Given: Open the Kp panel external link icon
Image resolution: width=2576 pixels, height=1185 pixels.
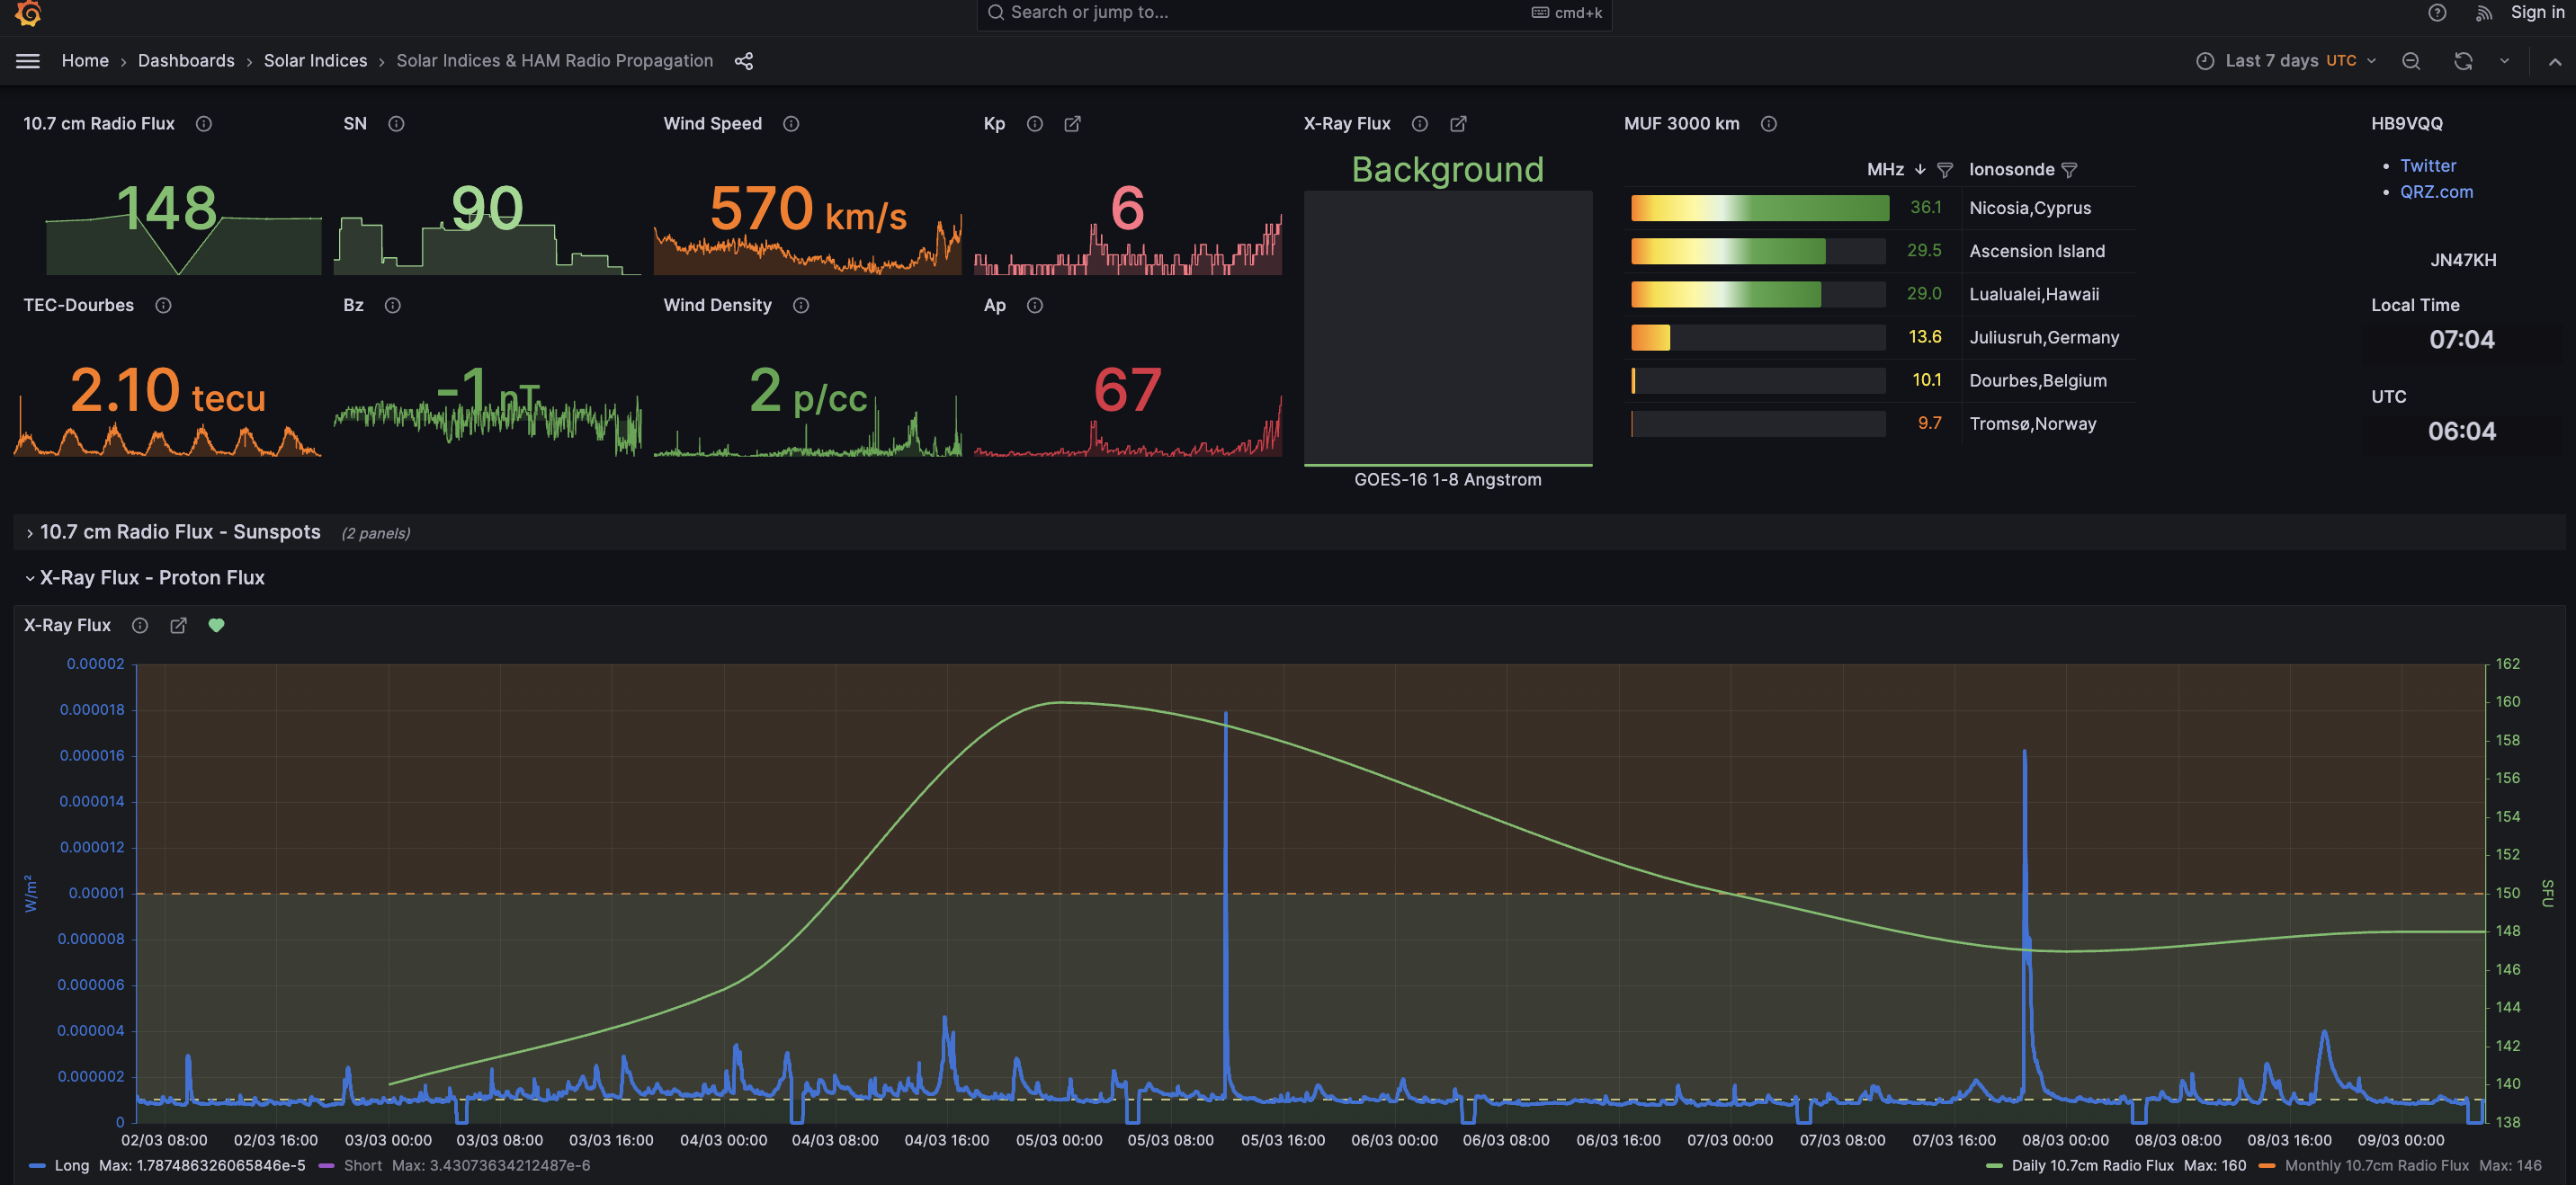Looking at the screenshot, I should 1072,124.
